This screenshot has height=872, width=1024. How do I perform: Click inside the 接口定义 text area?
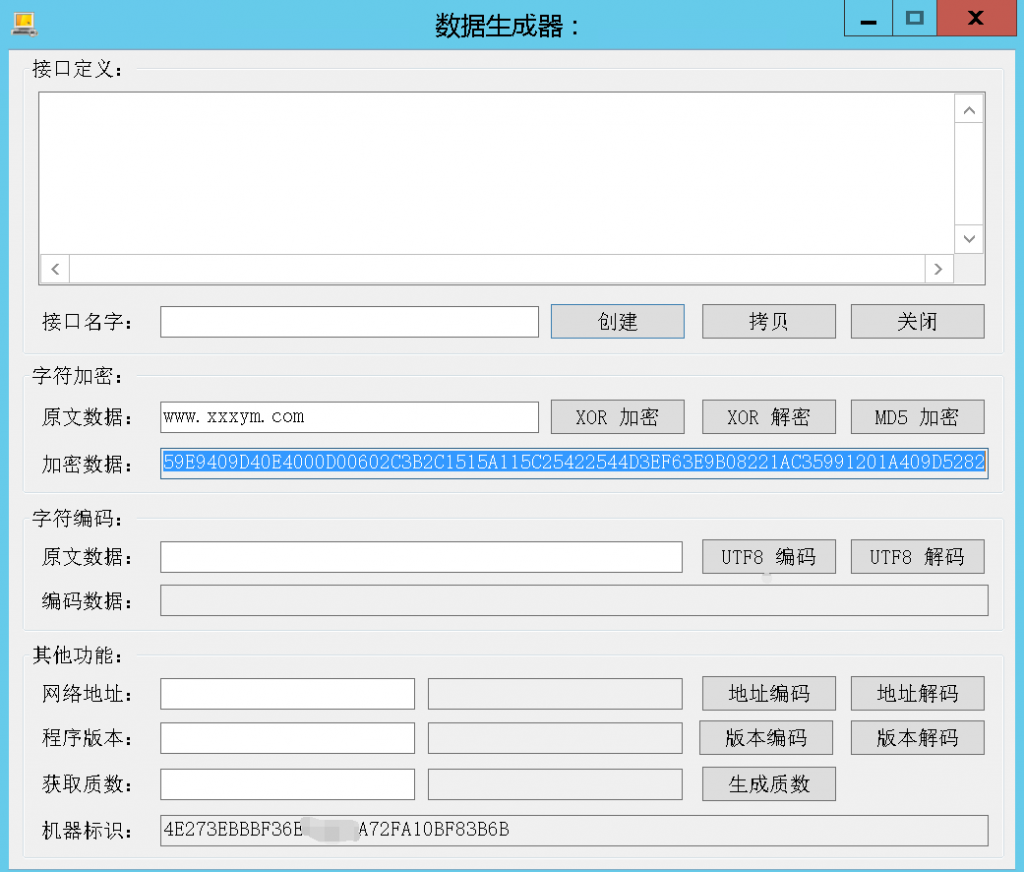pos(496,174)
